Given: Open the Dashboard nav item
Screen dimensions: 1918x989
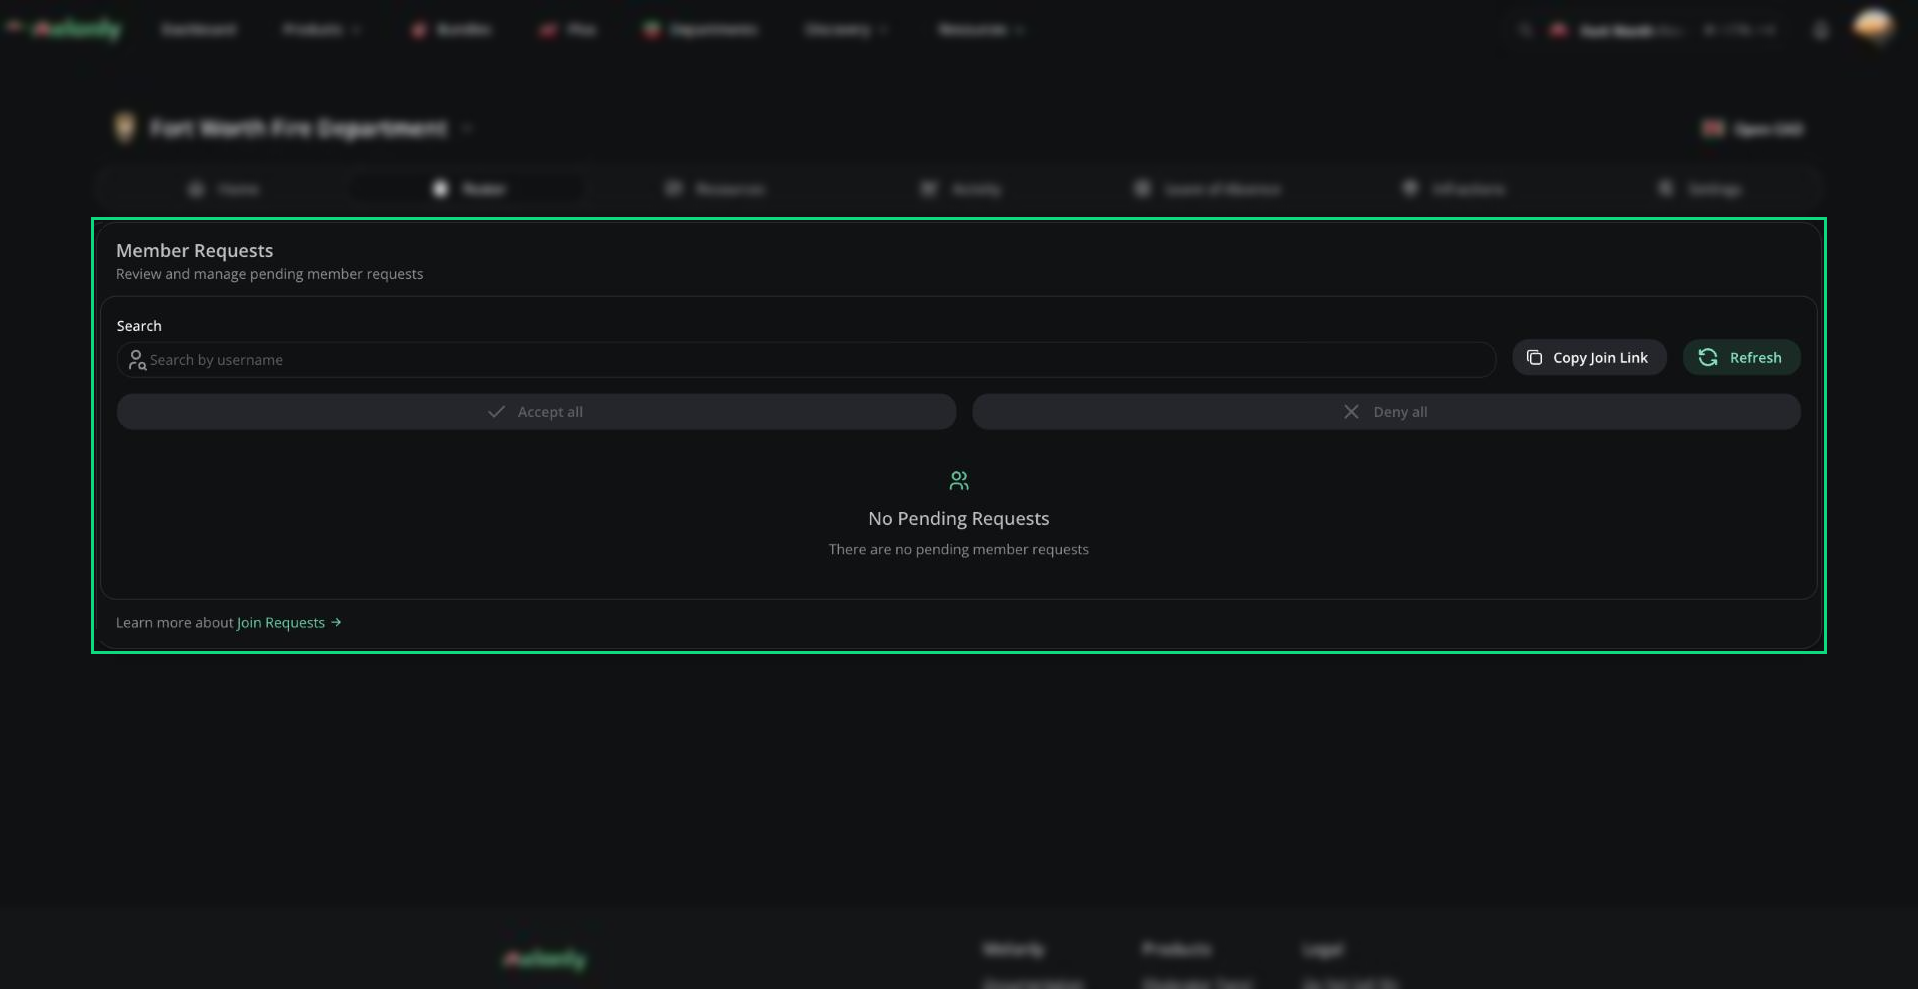Looking at the screenshot, I should [x=199, y=30].
